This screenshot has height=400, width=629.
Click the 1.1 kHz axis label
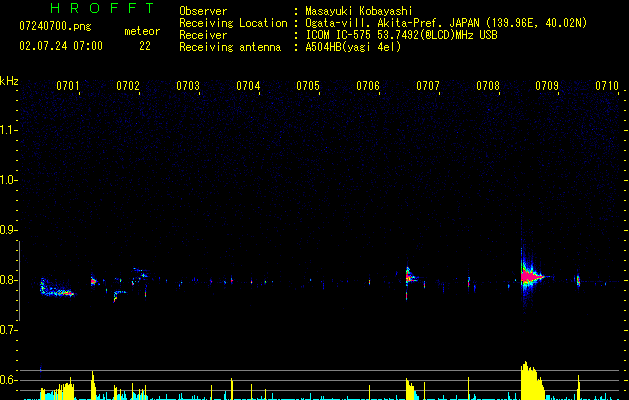pyautogui.click(x=8, y=130)
